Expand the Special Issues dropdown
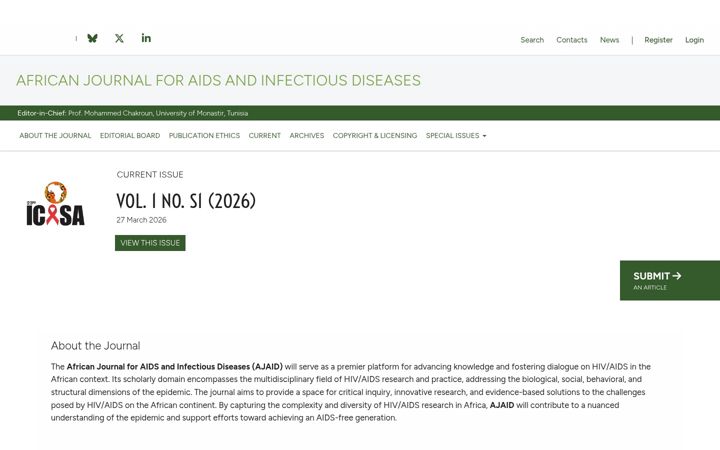The image size is (720, 450). coord(456,135)
